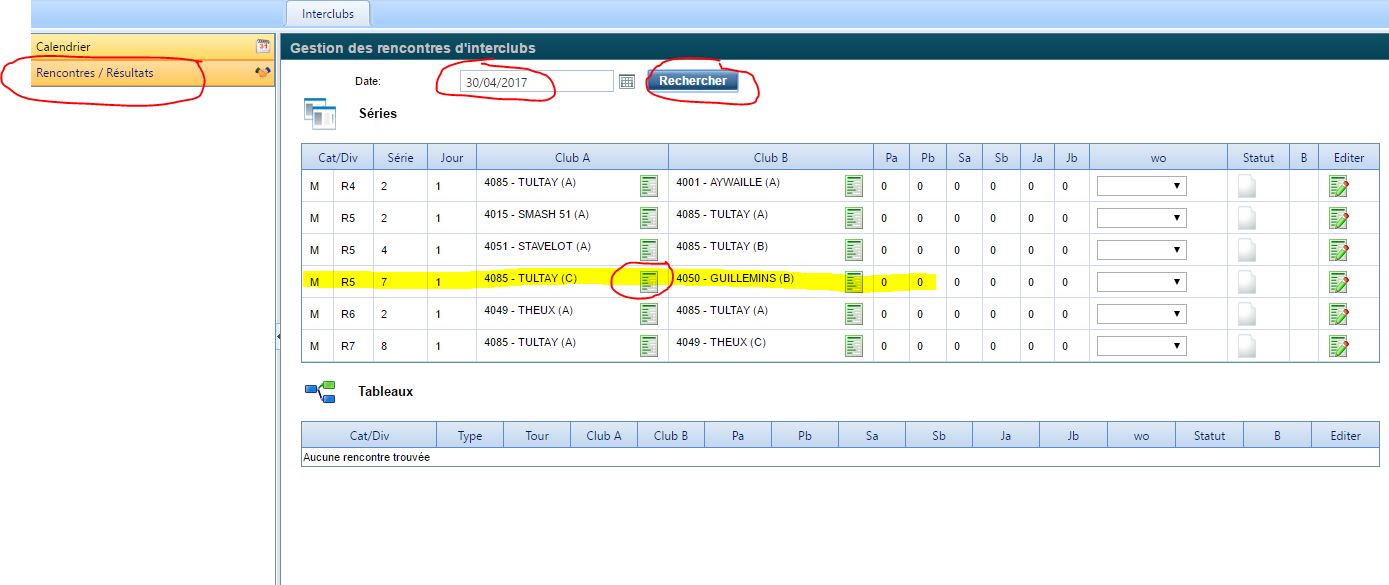1389x585 pixels.
Task: Edit the SMASH 51 vs TULTAY match
Action: tap(1339, 218)
